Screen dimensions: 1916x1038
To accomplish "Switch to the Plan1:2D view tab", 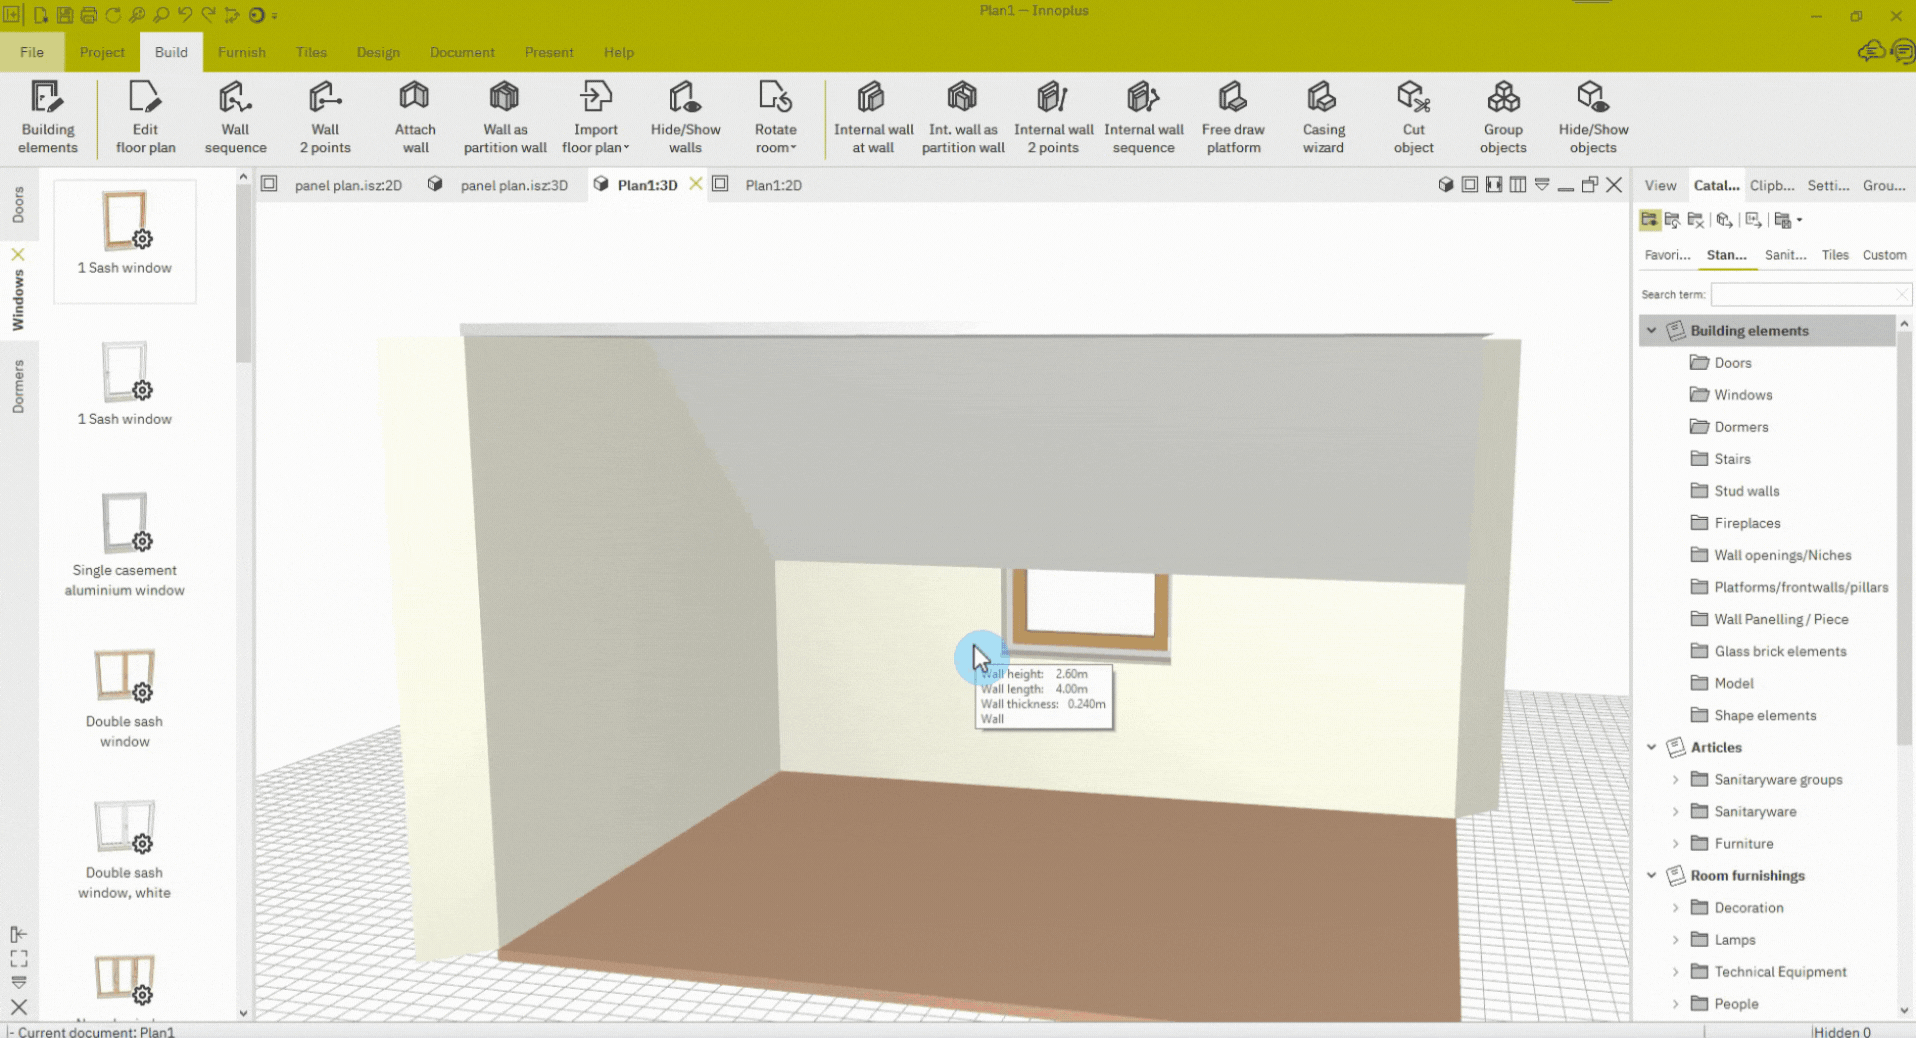I will coord(773,185).
